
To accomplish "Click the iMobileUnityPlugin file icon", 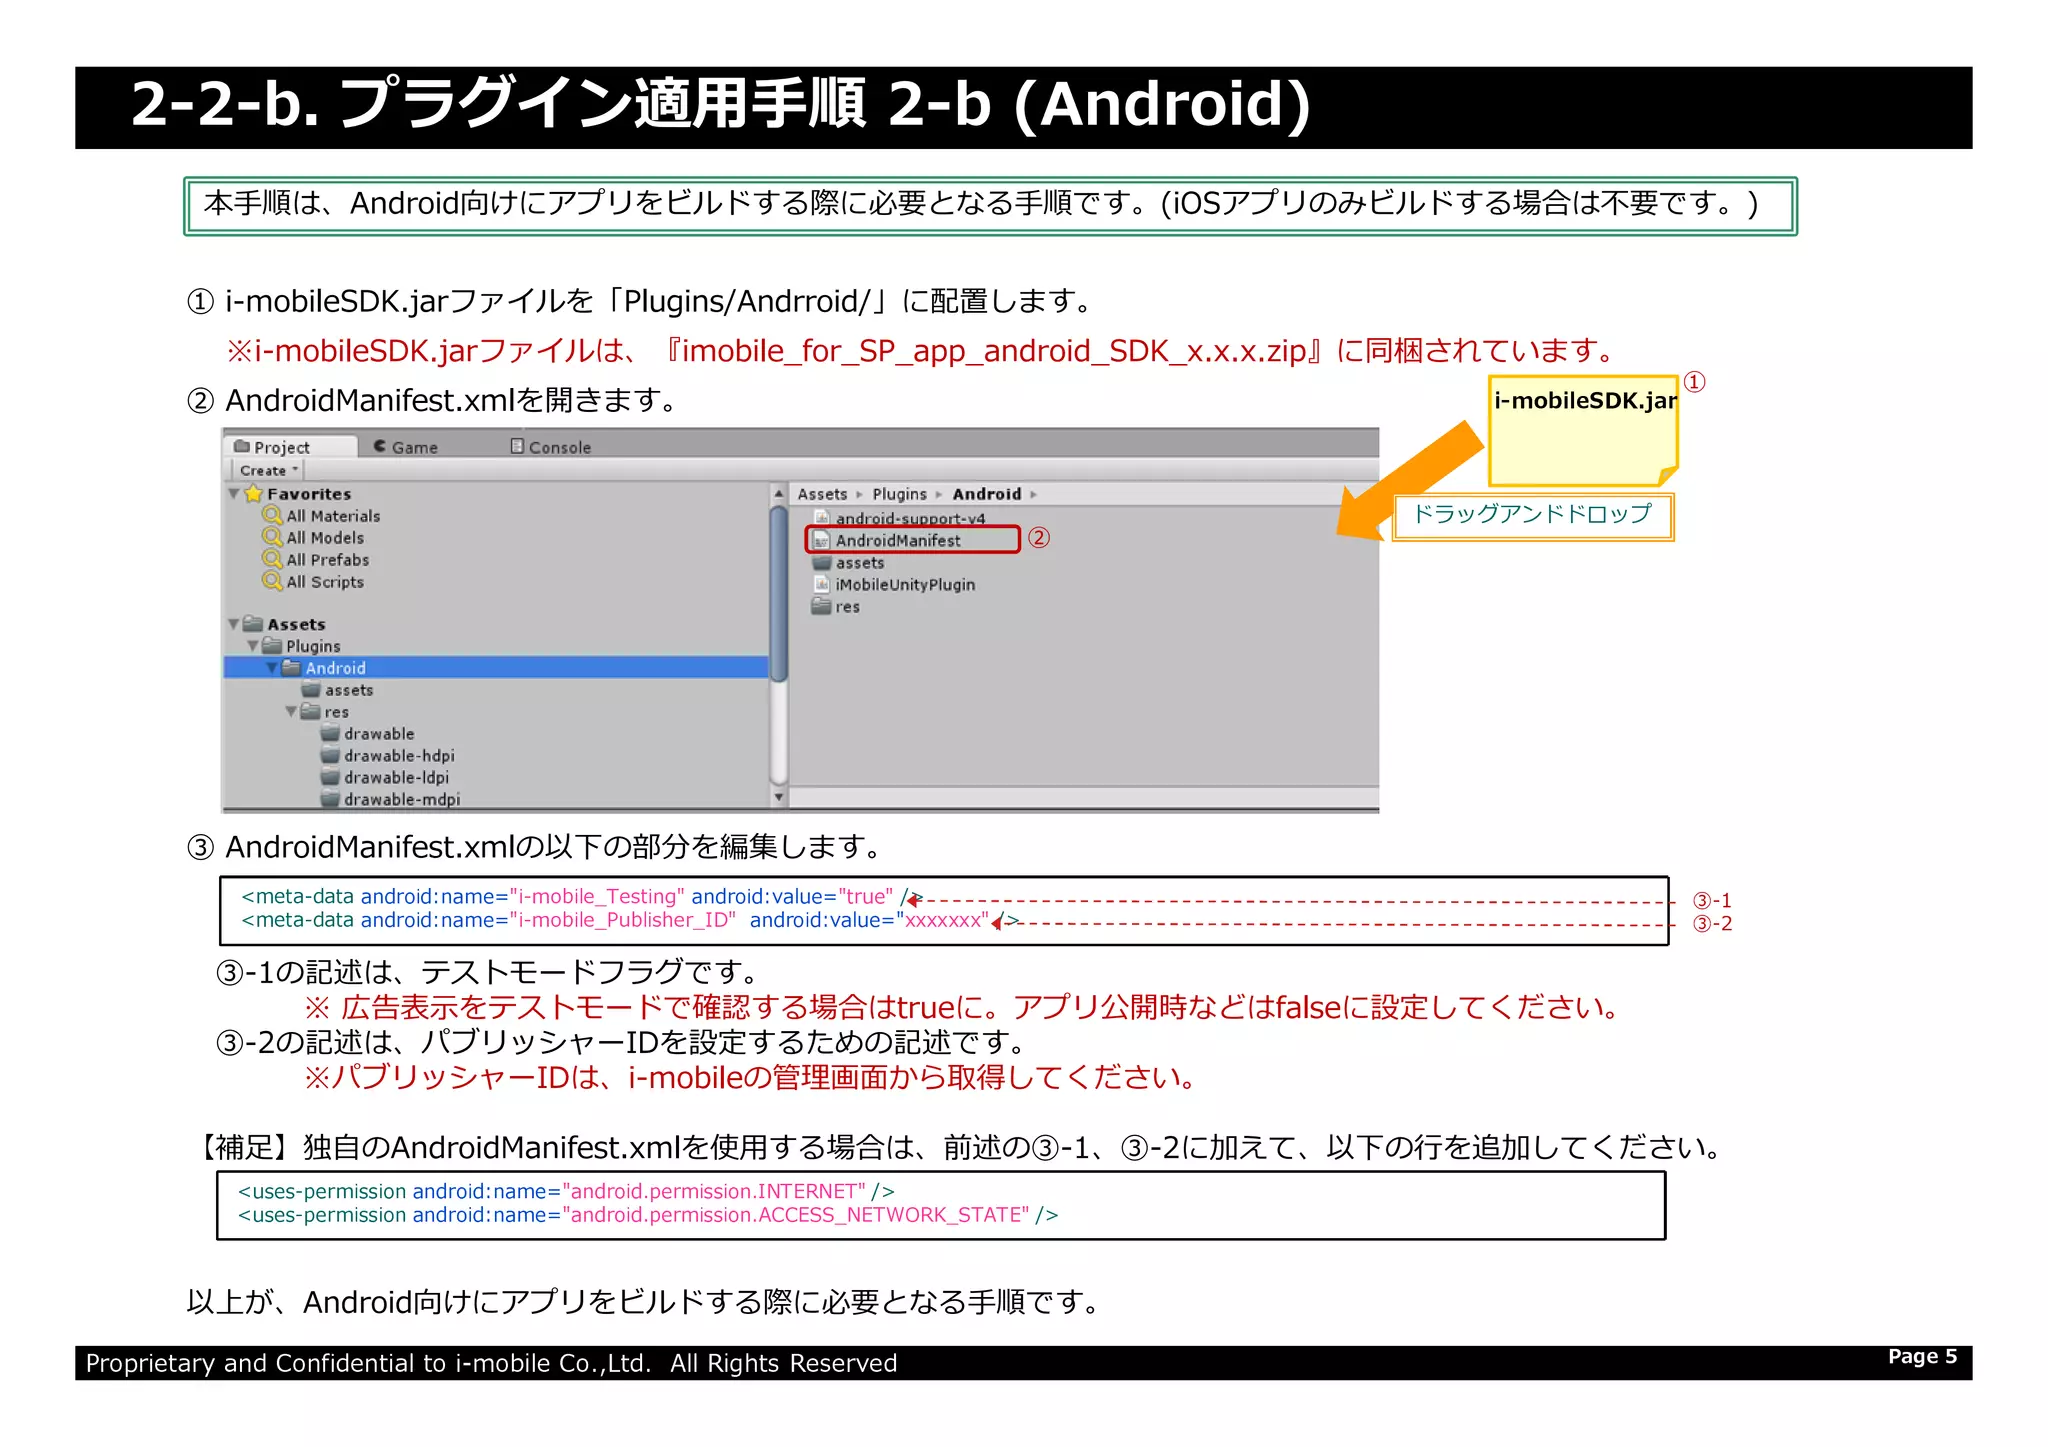I will 822,584.
